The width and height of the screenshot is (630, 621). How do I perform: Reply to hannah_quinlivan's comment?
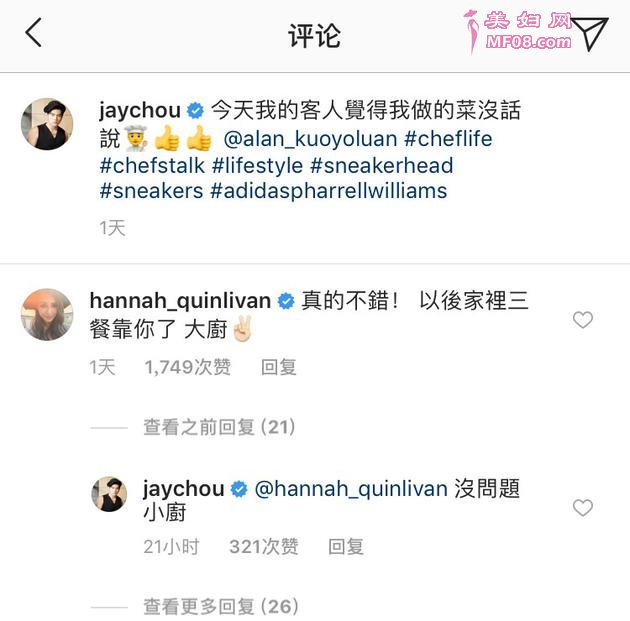[x=279, y=367]
